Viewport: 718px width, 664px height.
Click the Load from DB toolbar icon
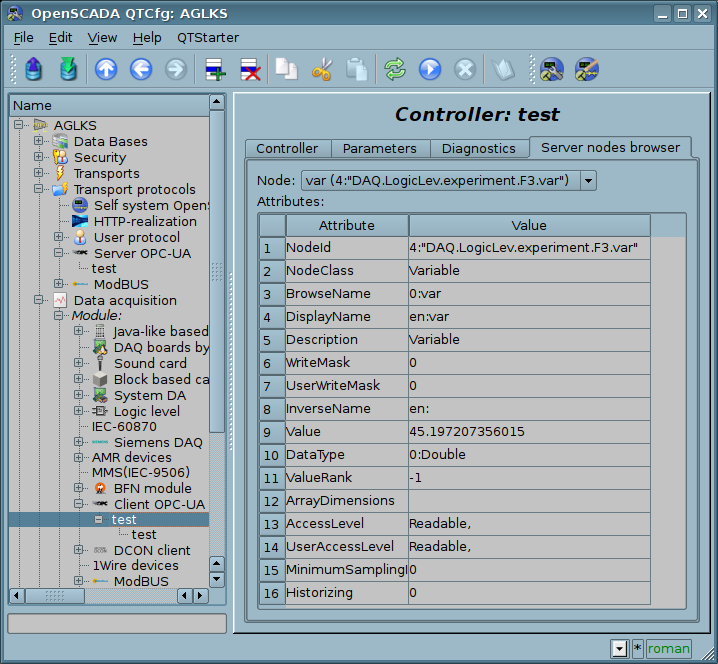coord(33,70)
